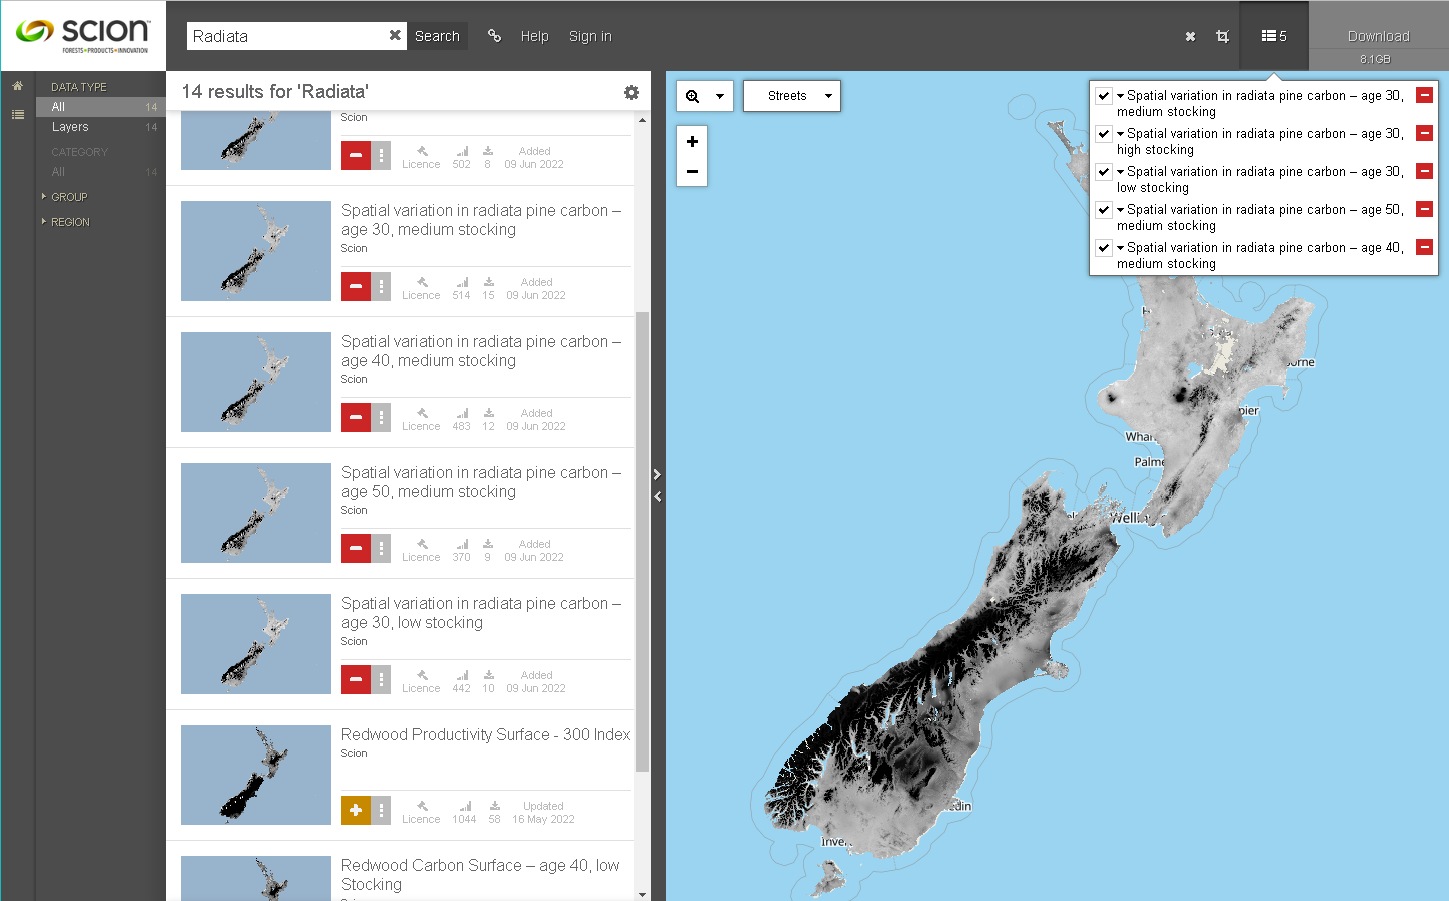Remove age 30 medium stocking result from map

(x=356, y=286)
